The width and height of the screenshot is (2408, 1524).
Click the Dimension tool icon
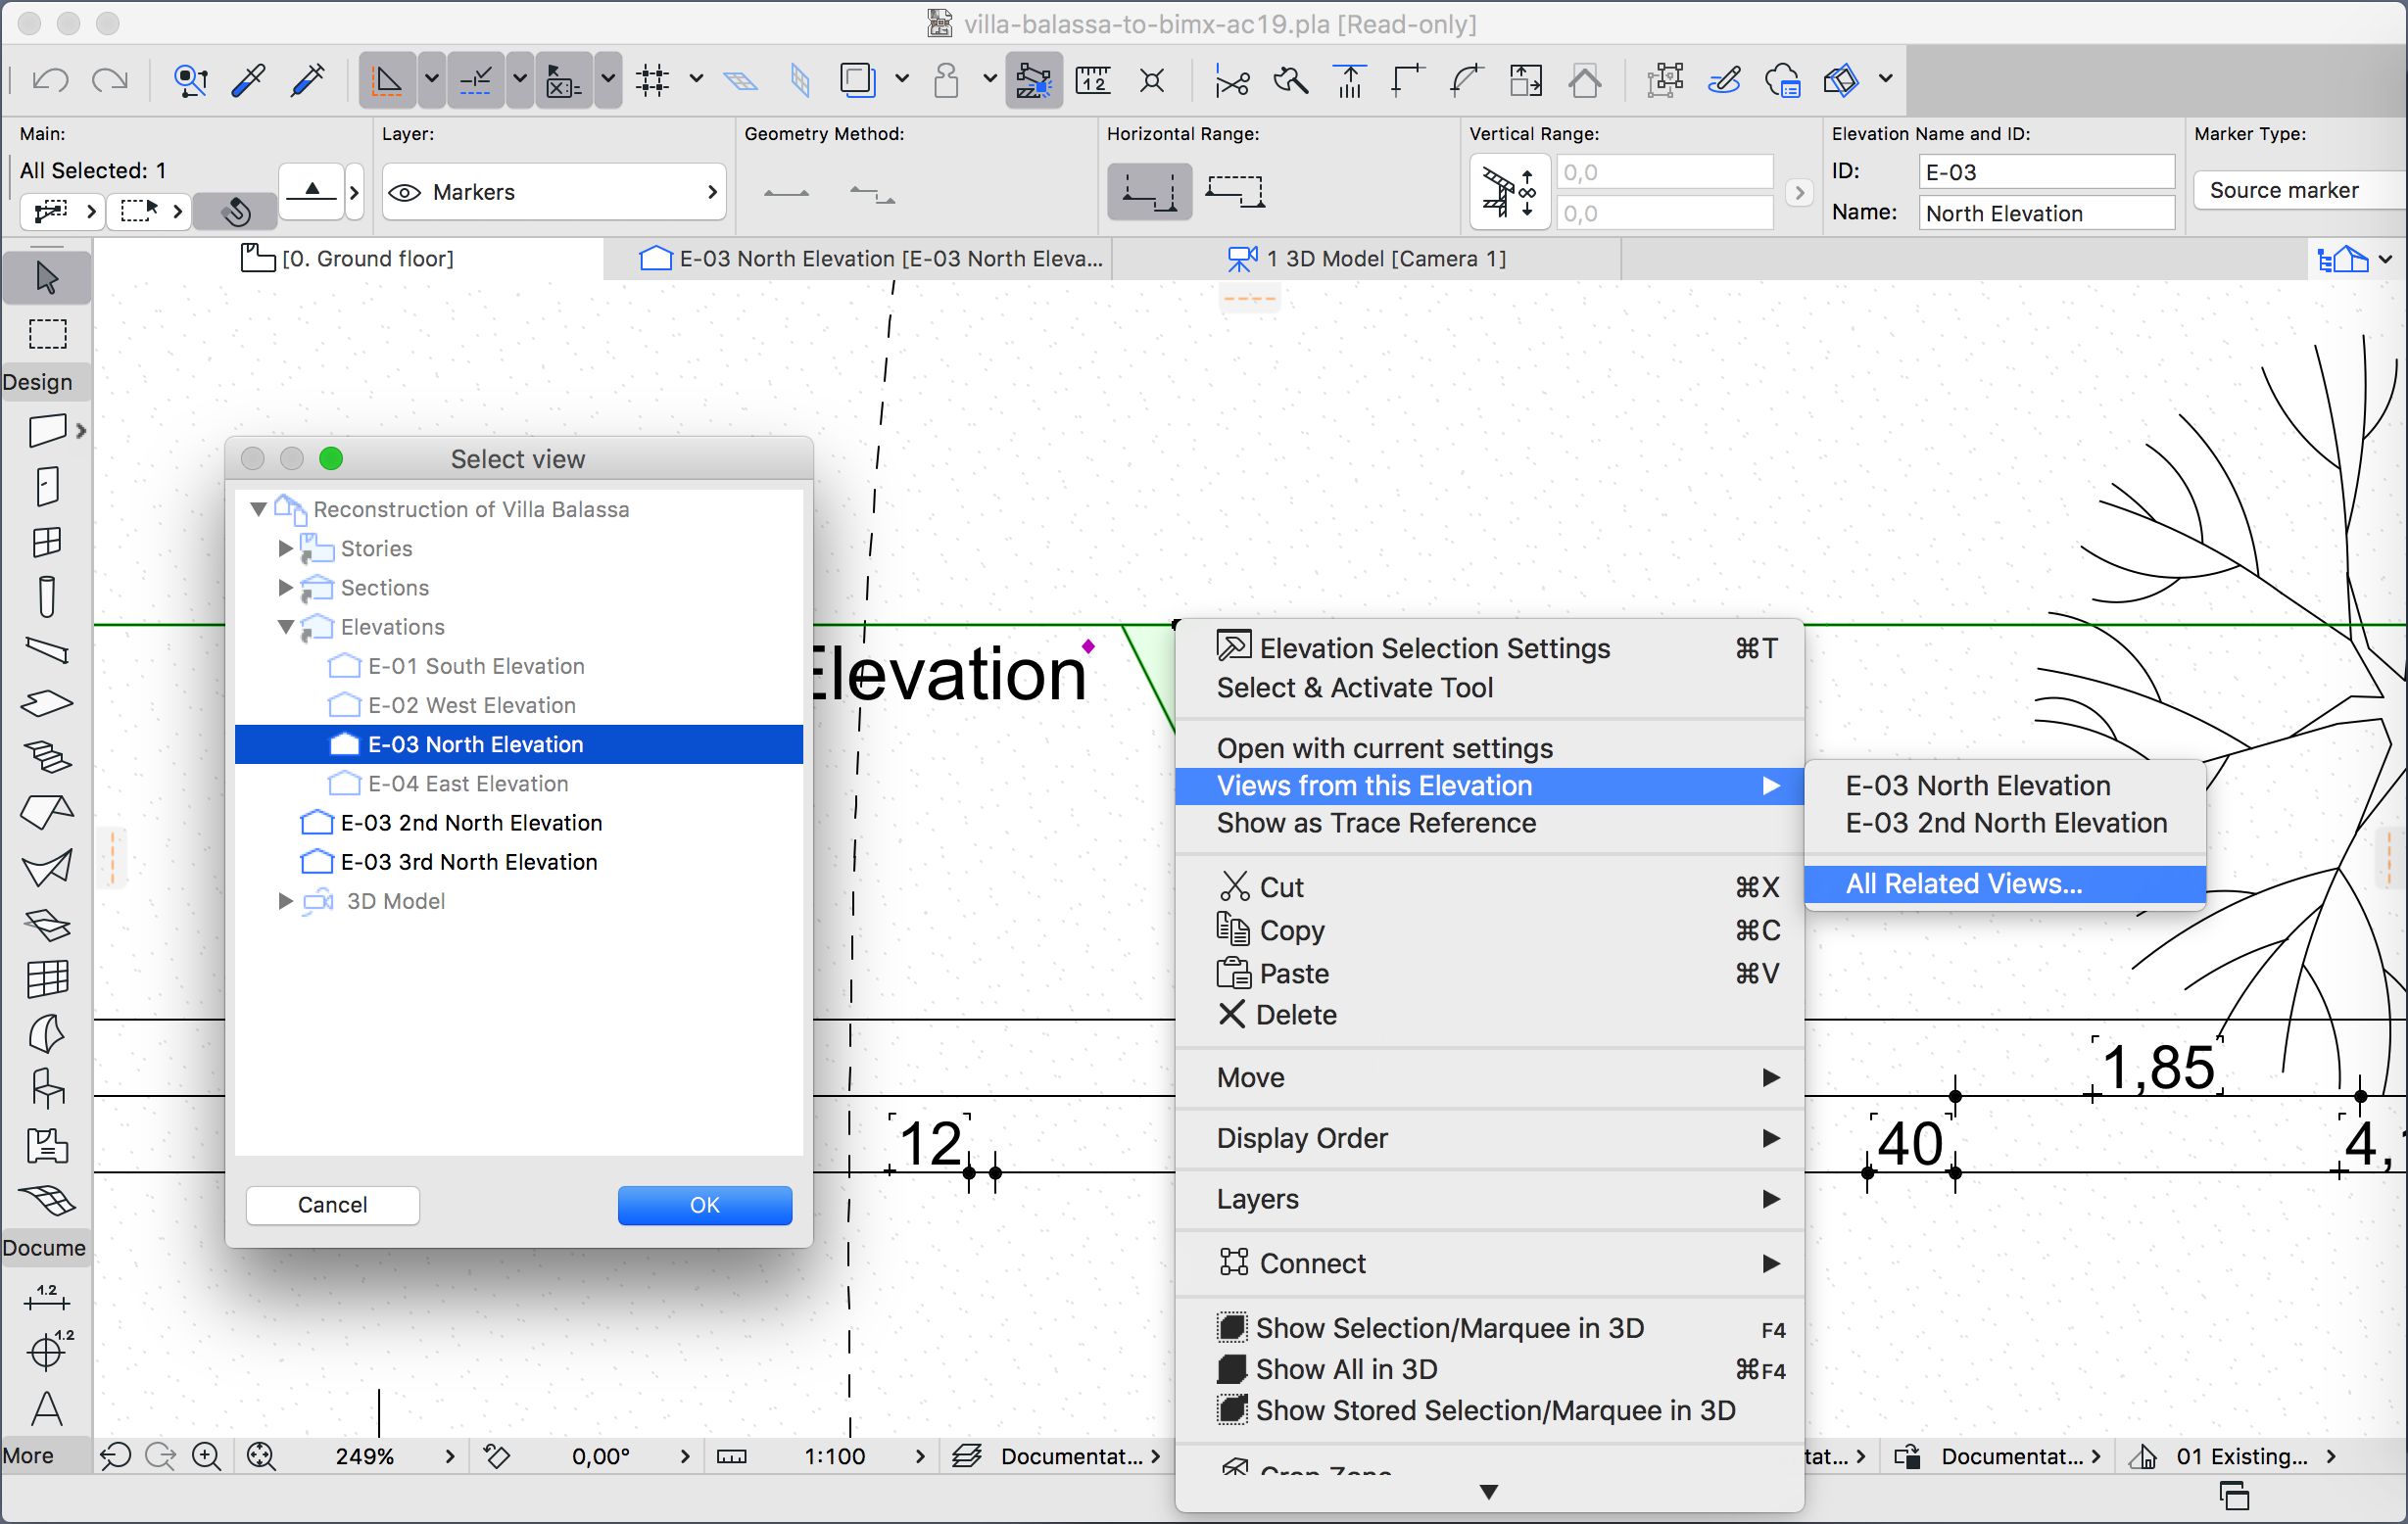46,1298
